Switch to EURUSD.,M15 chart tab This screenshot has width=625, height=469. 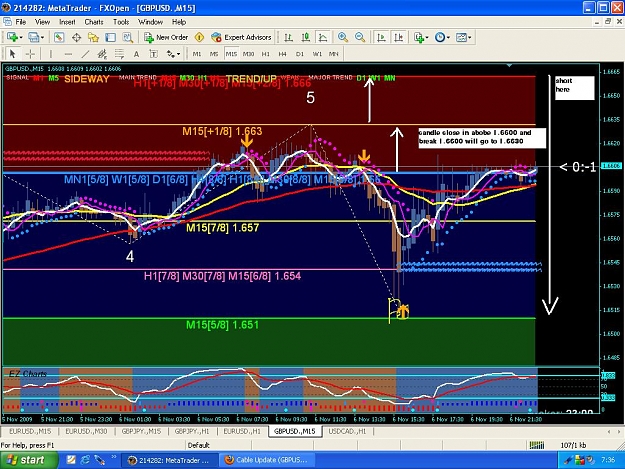coord(30,431)
